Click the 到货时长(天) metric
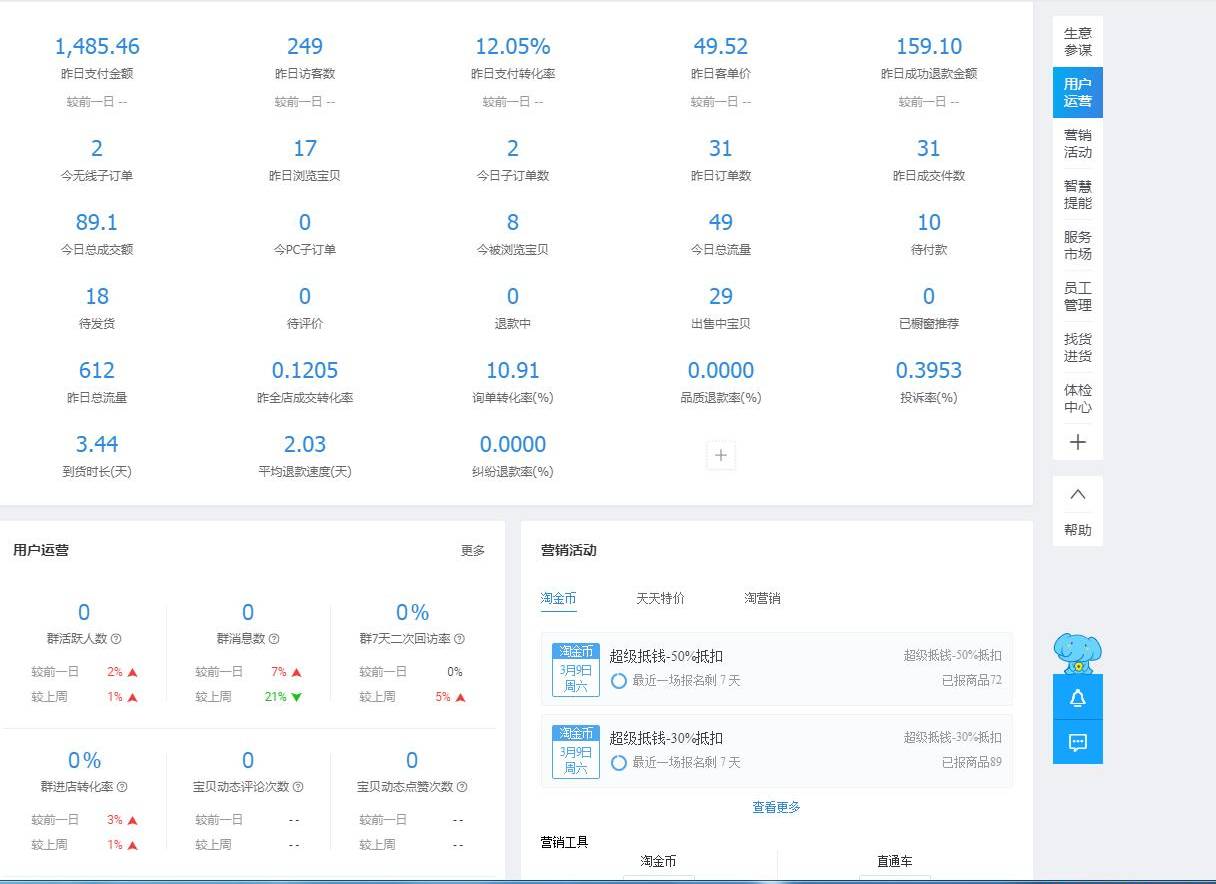The image size is (1216, 884). tap(97, 456)
